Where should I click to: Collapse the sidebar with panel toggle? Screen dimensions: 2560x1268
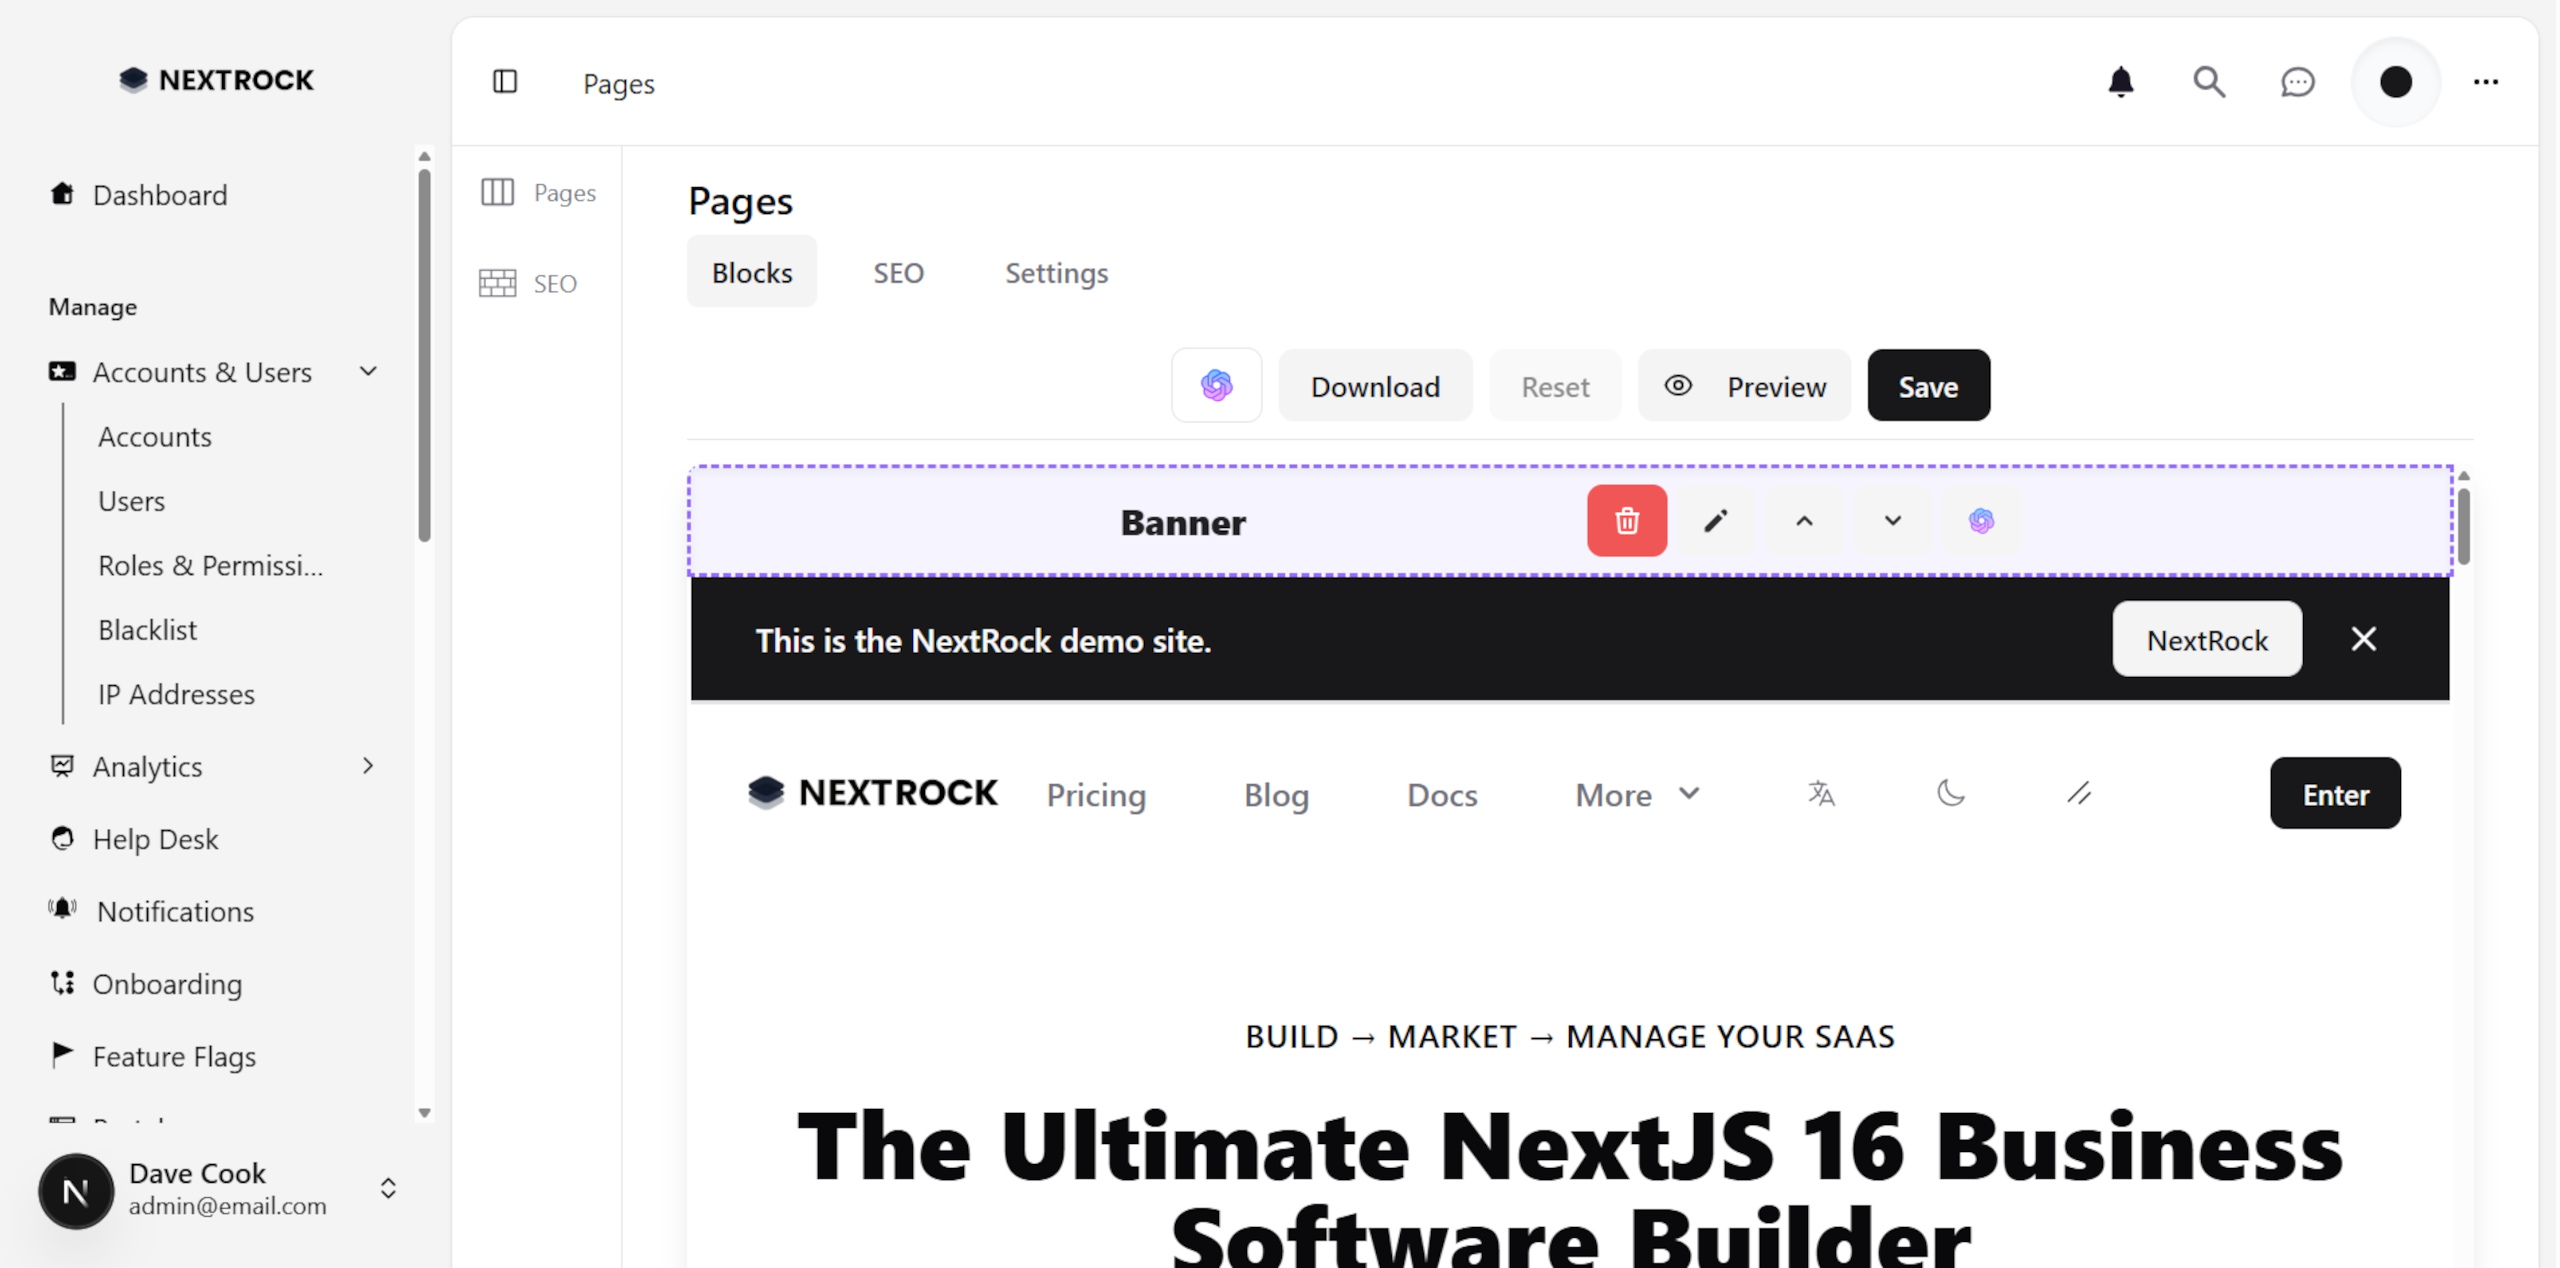[x=506, y=82]
